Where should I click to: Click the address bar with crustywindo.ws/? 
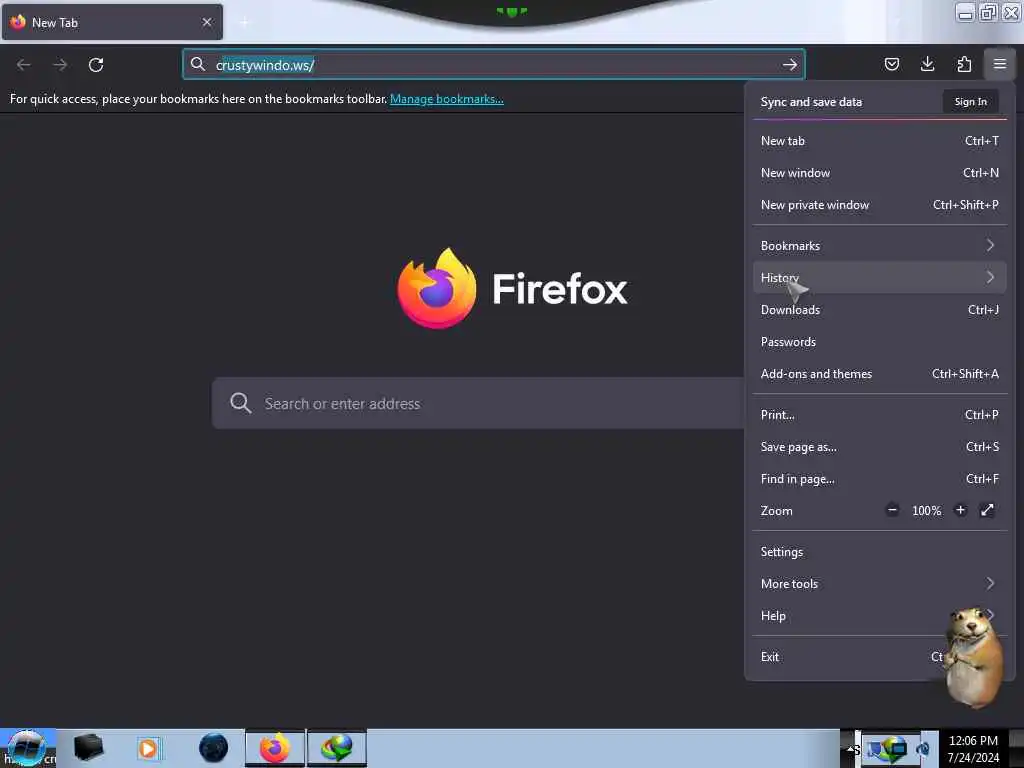tap(494, 64)
